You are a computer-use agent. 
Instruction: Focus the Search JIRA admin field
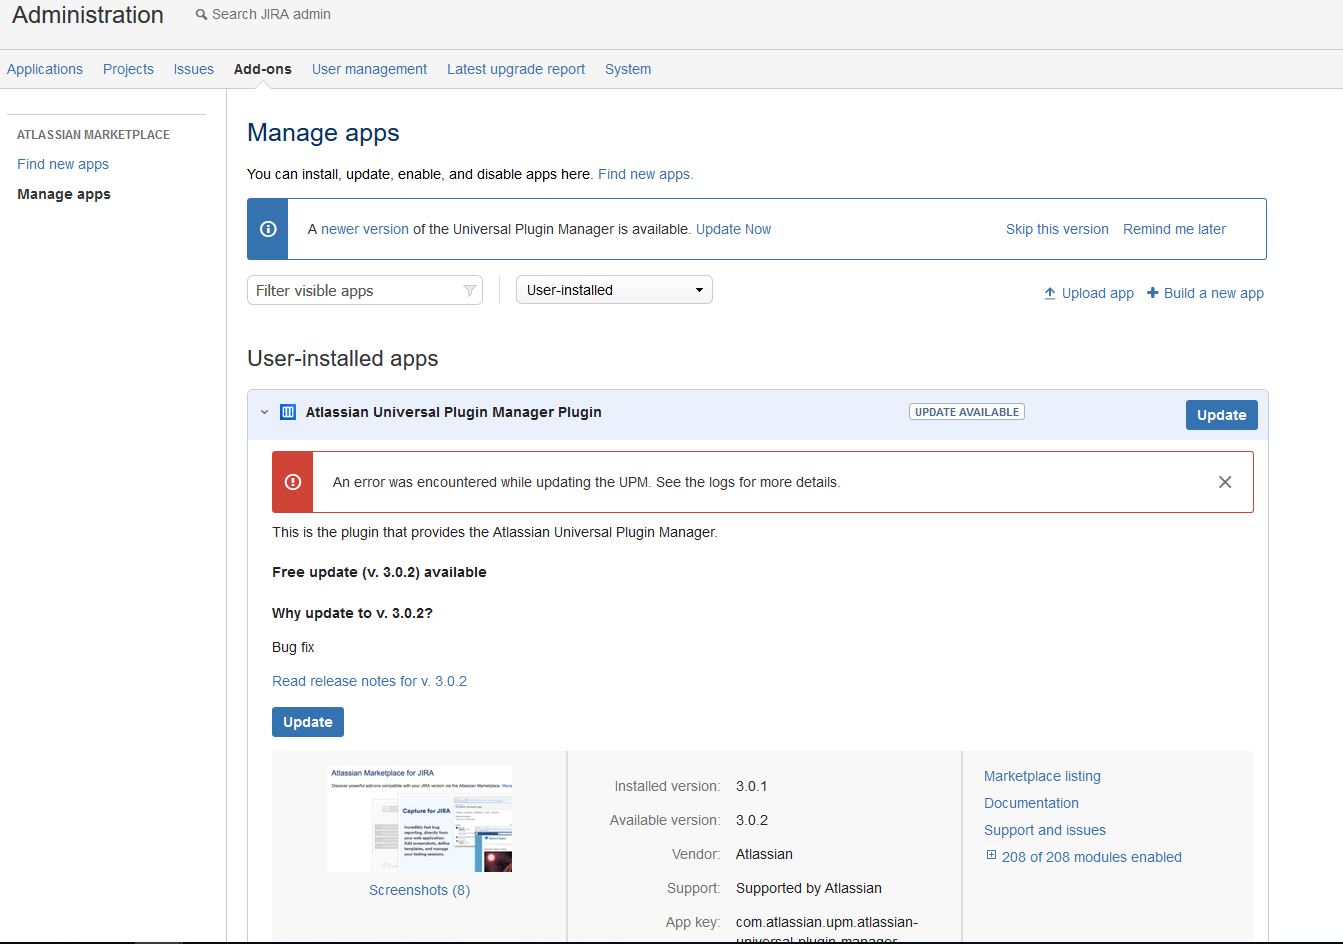click(271, 14)
